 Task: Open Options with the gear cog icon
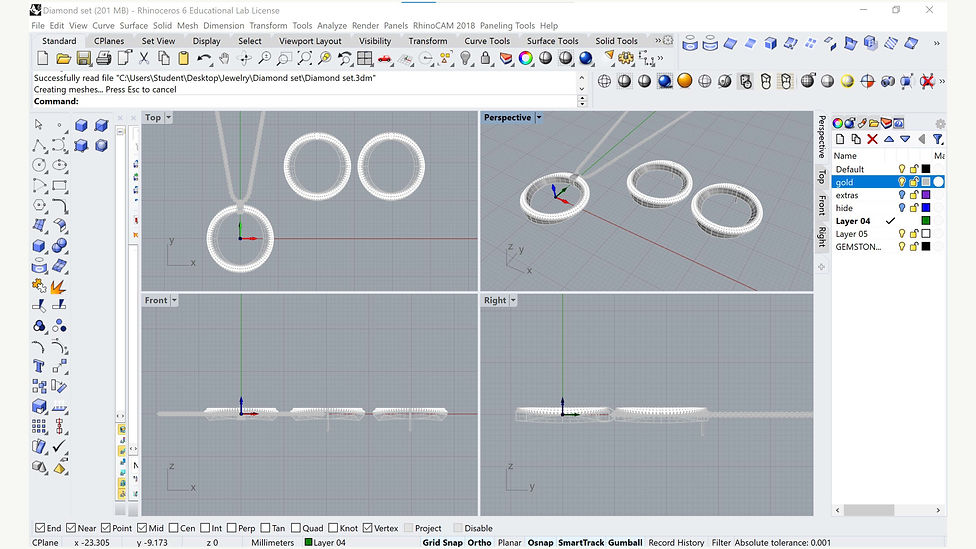pos(626,59)
